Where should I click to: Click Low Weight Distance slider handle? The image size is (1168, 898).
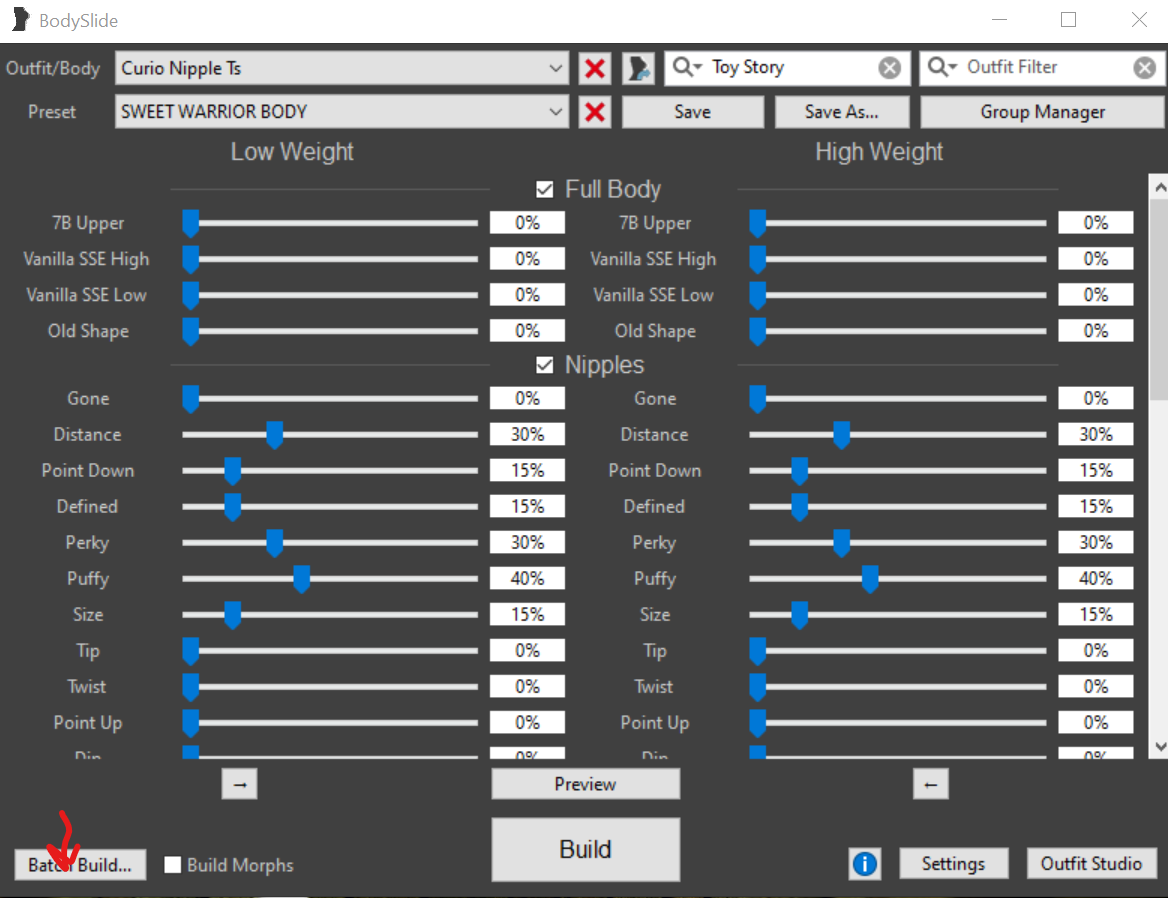274,435
